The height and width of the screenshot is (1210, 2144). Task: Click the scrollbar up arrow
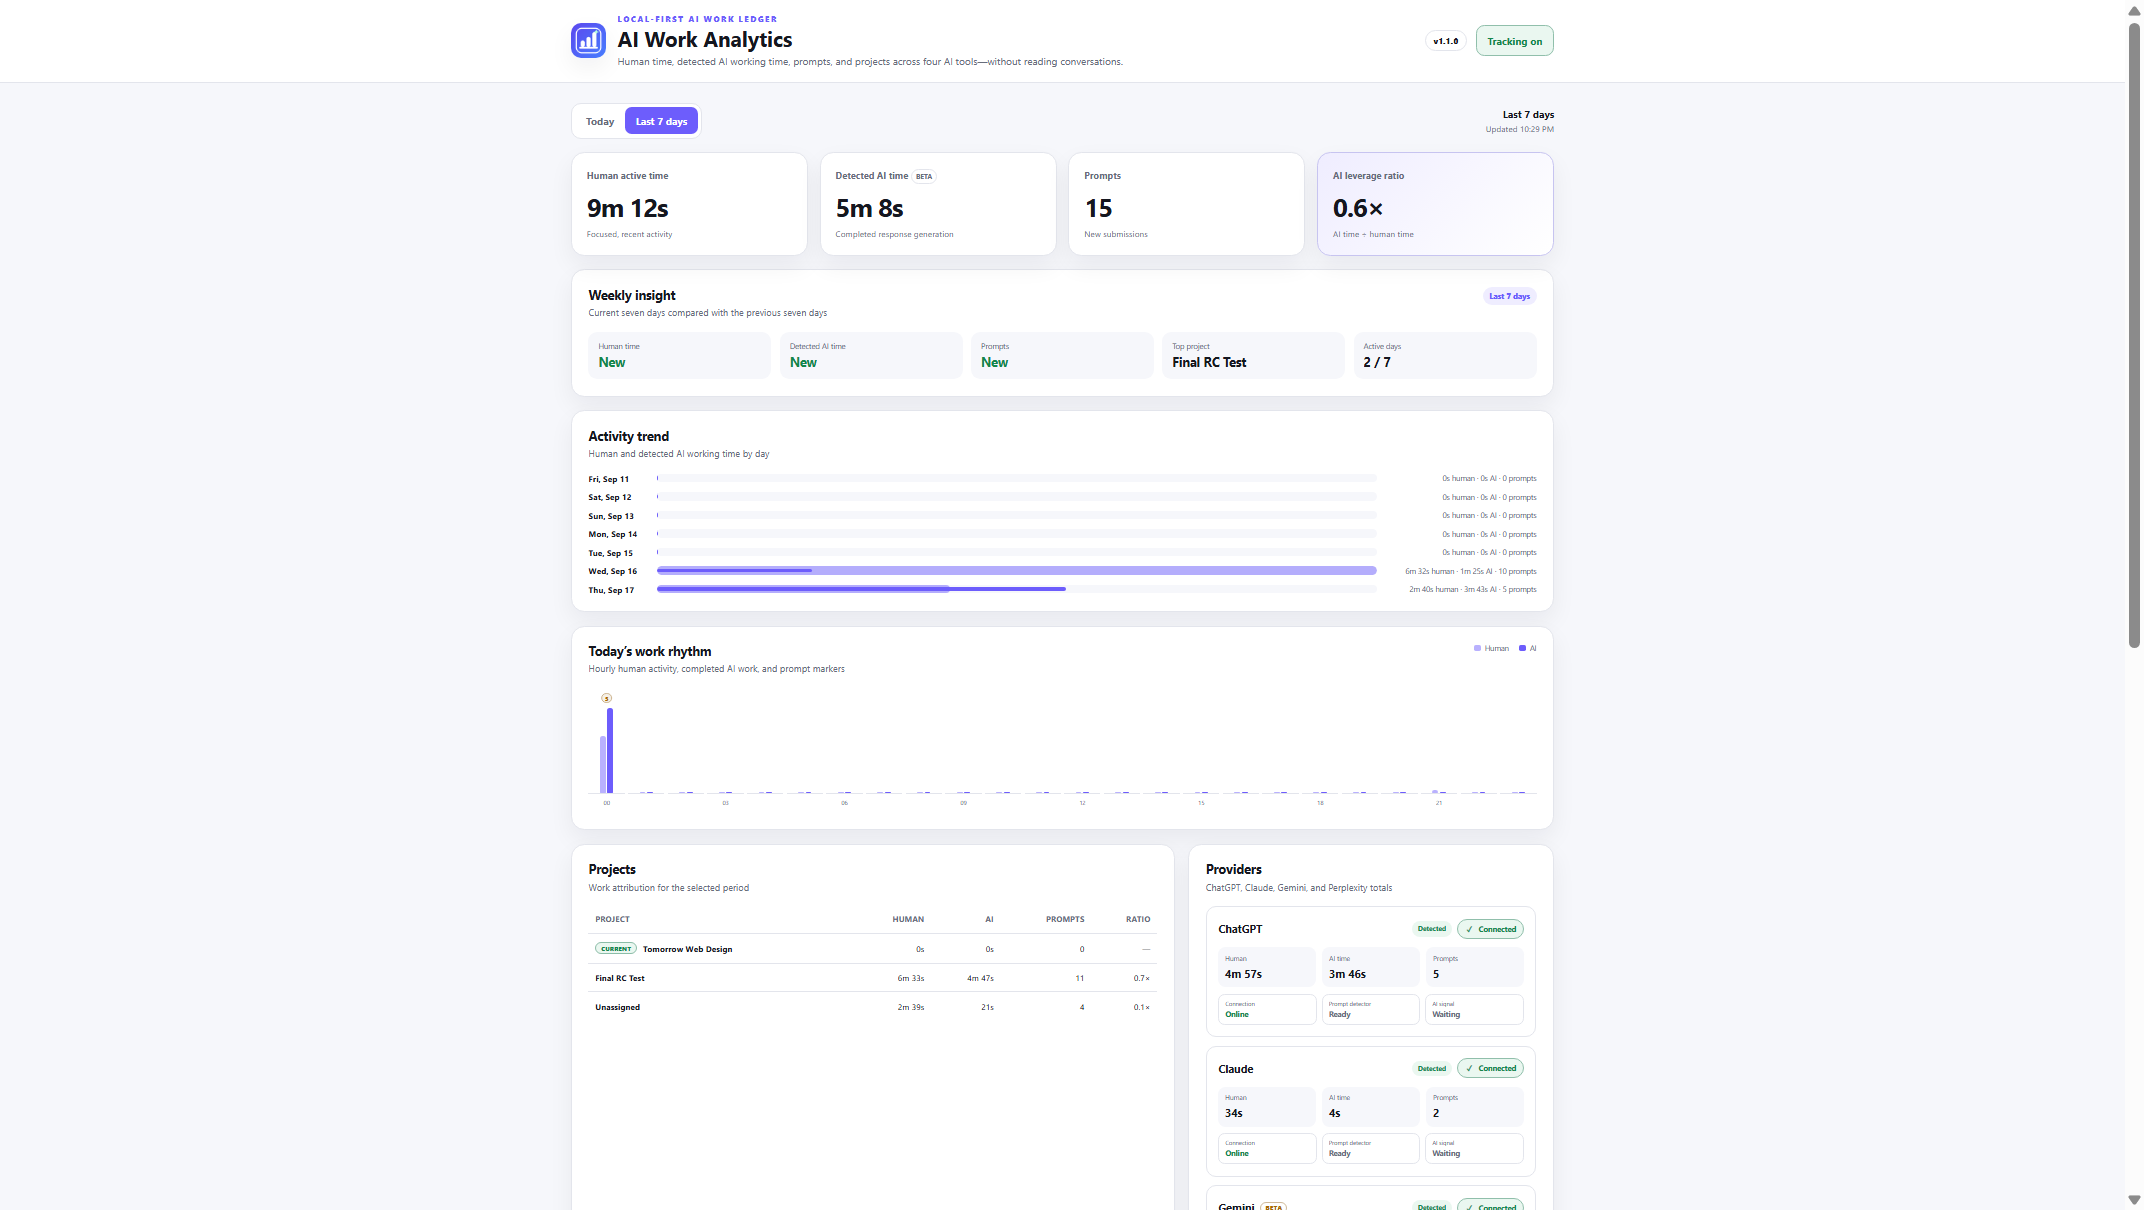pos(2134,10)
